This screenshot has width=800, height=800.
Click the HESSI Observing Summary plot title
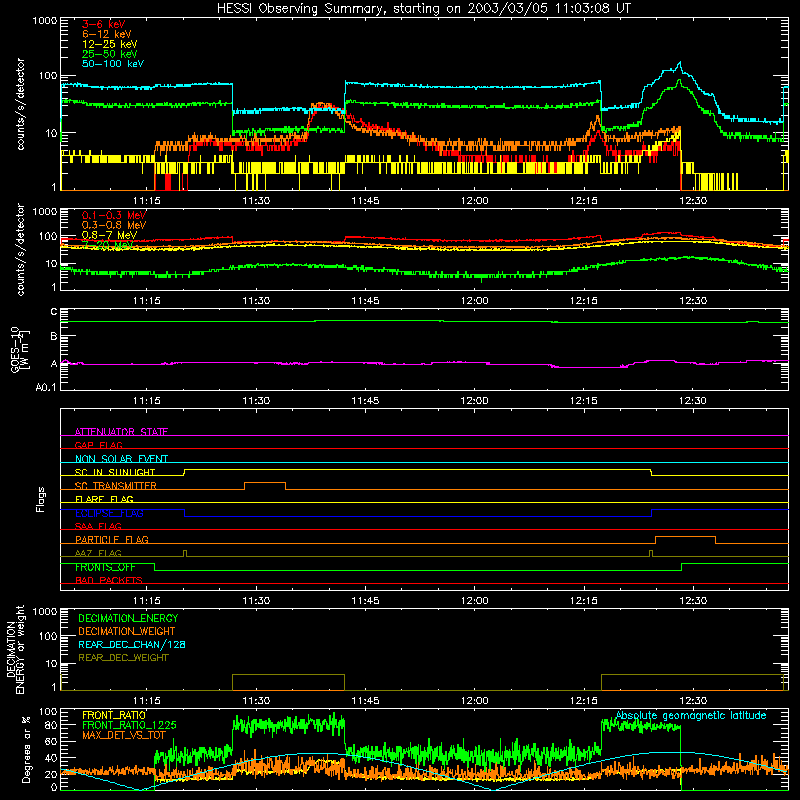tap(424, 9)
